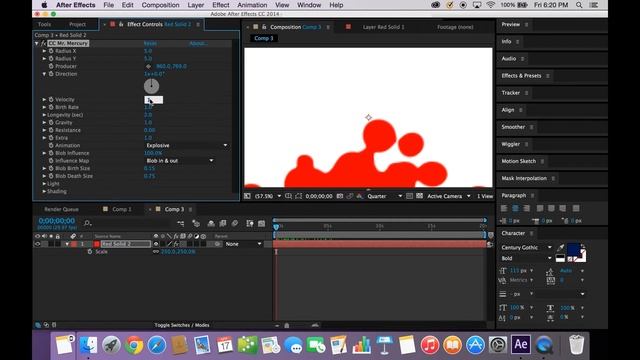This screenshot has height=360, width=640.
Task: Click the Producer position crosshair icon
Action: pos(149,66)
